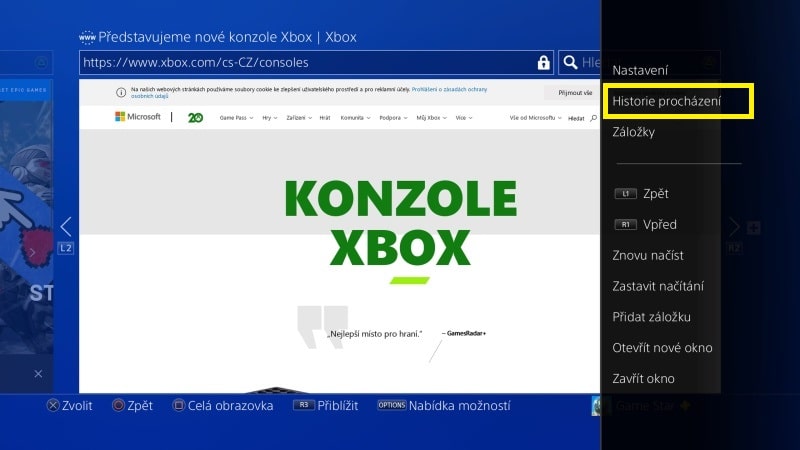Expand the Podpora dropdown
800x450 pixels.
393,118
